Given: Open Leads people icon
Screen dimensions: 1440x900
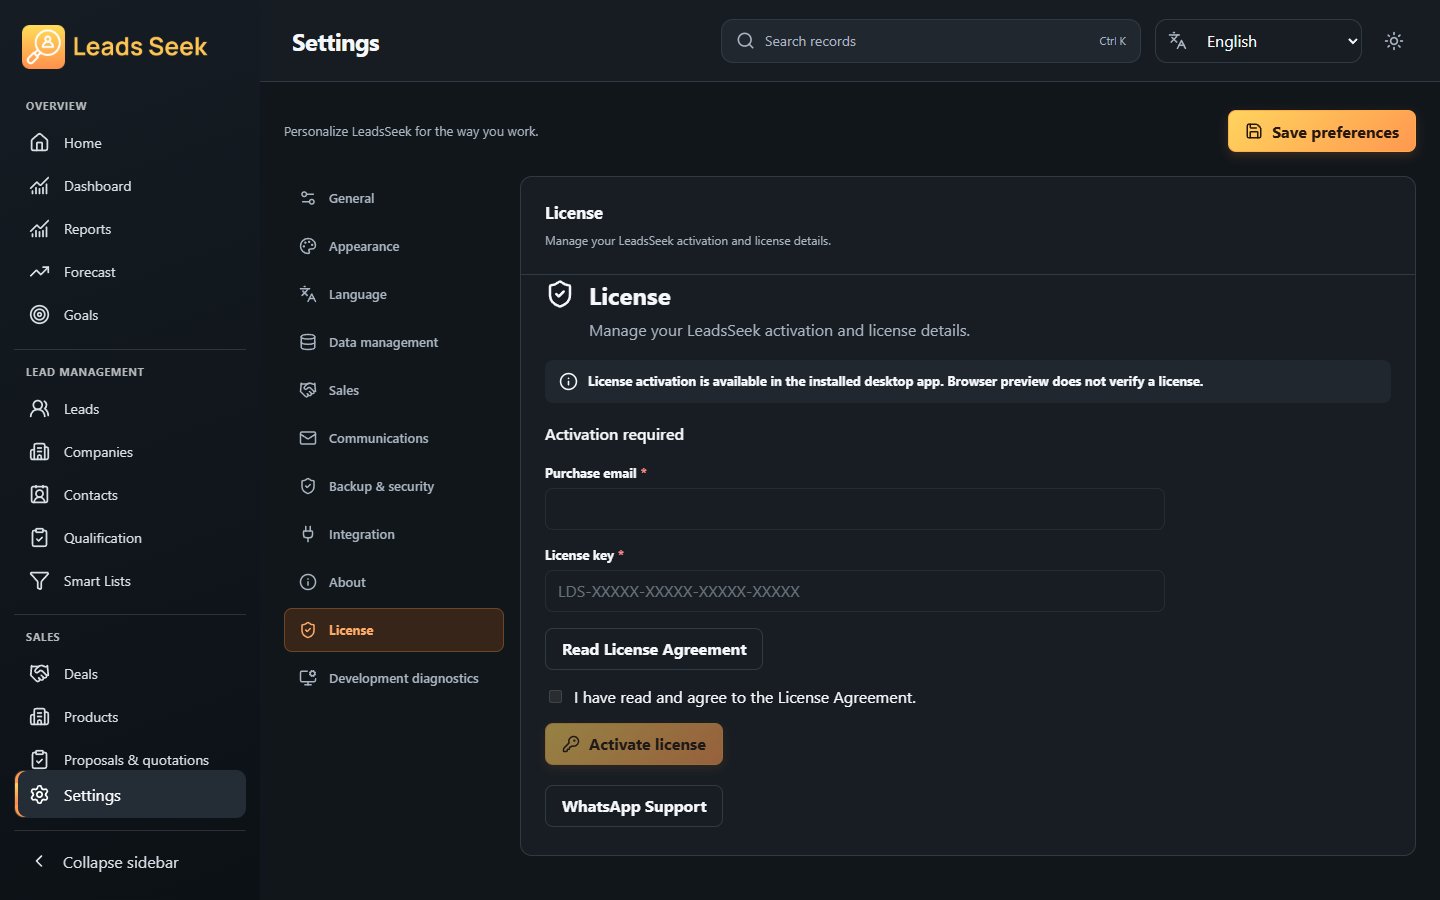Looking at the screenshot, I should [39, 409].
